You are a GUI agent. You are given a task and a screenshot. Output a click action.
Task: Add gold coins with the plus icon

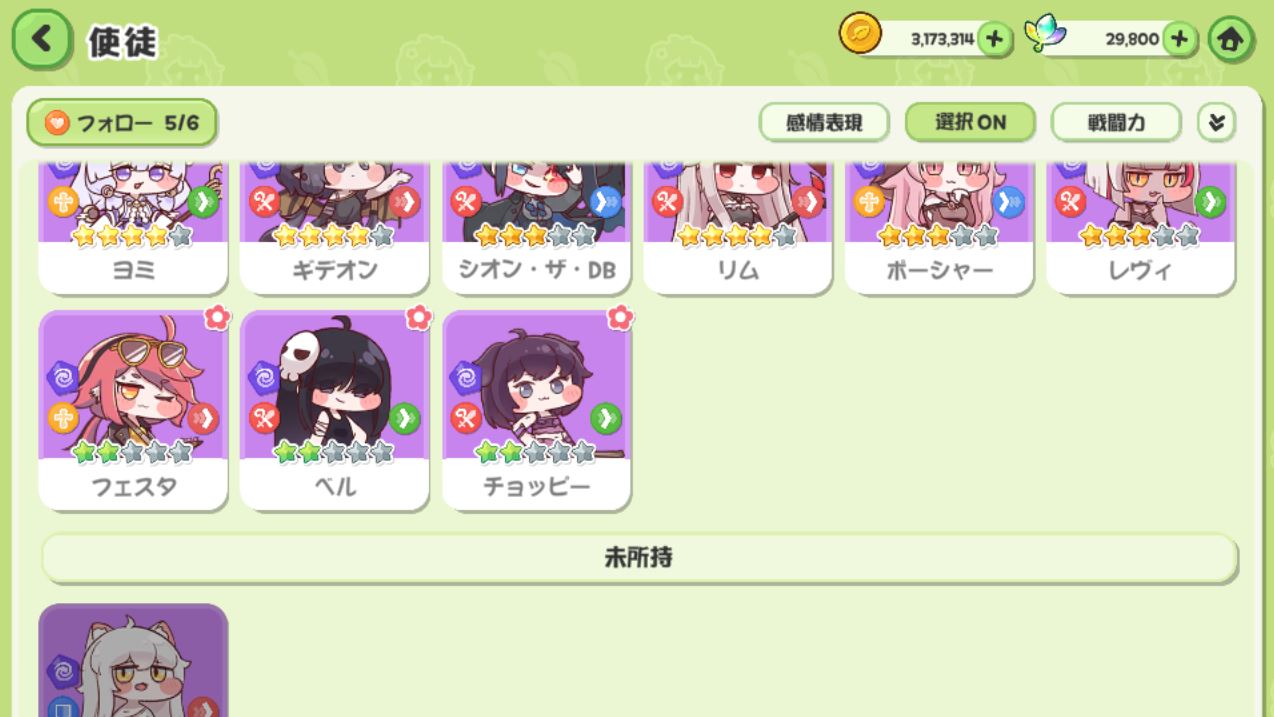coord(994,39)
